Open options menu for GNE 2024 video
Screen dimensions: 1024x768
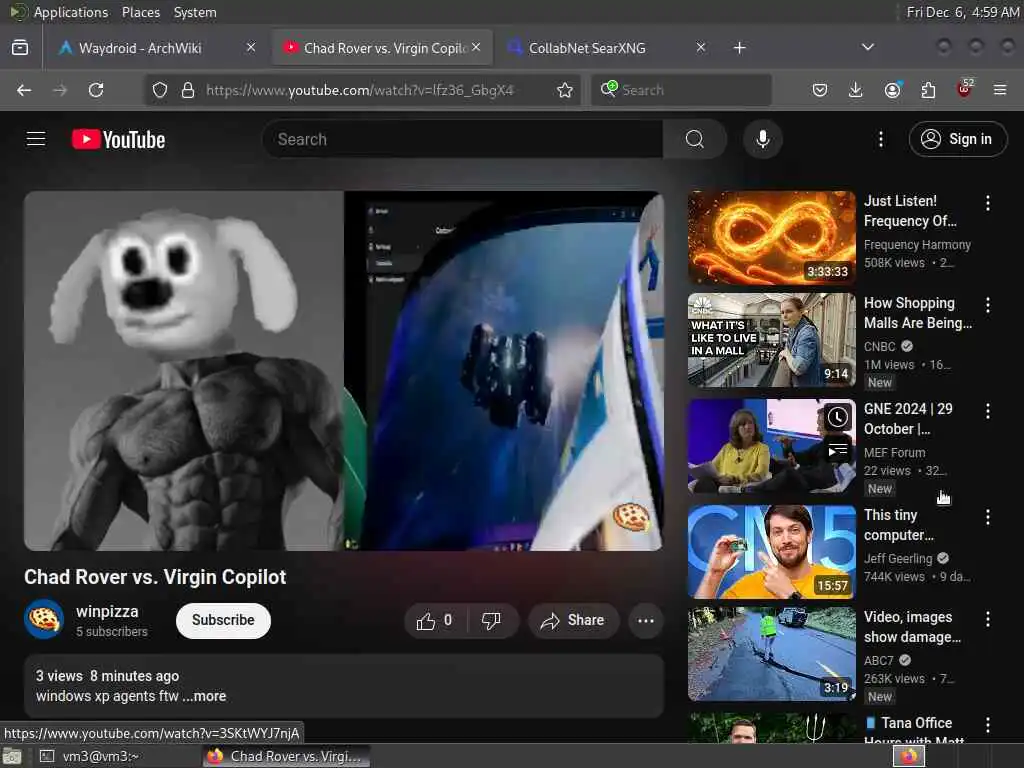click(x=987, y=411)
